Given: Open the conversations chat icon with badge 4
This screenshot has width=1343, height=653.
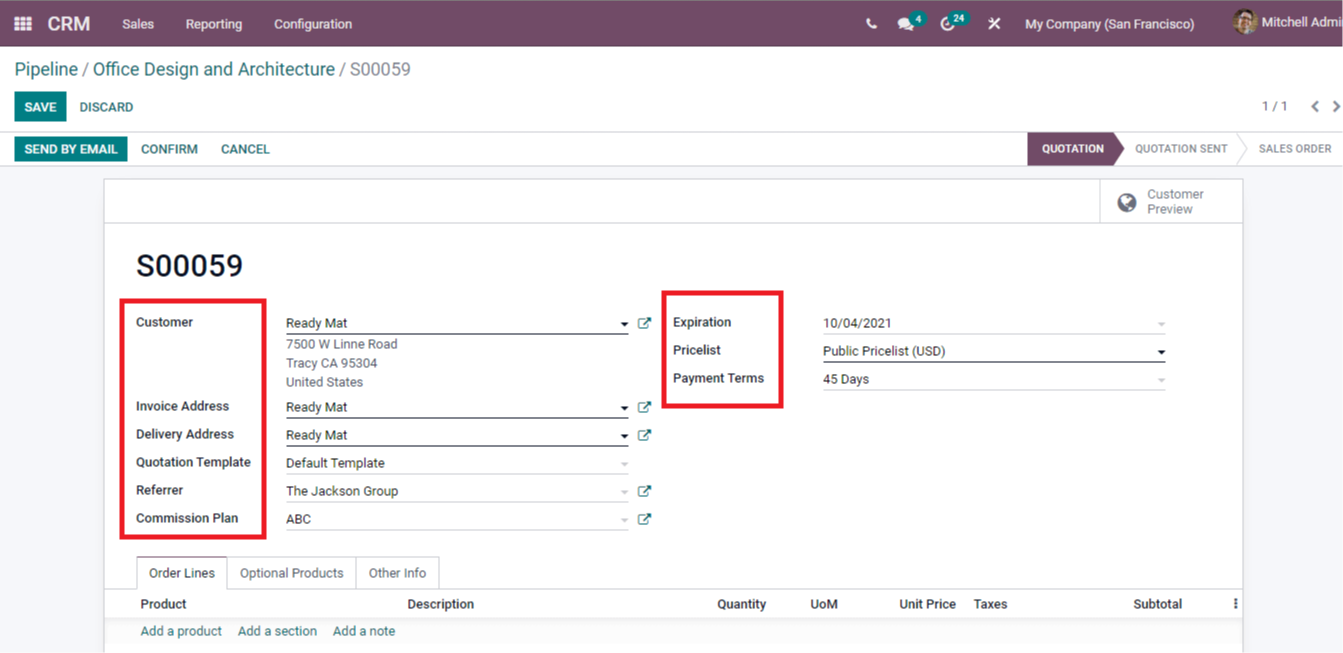Looking at the screenshot, I should point(906,24).
